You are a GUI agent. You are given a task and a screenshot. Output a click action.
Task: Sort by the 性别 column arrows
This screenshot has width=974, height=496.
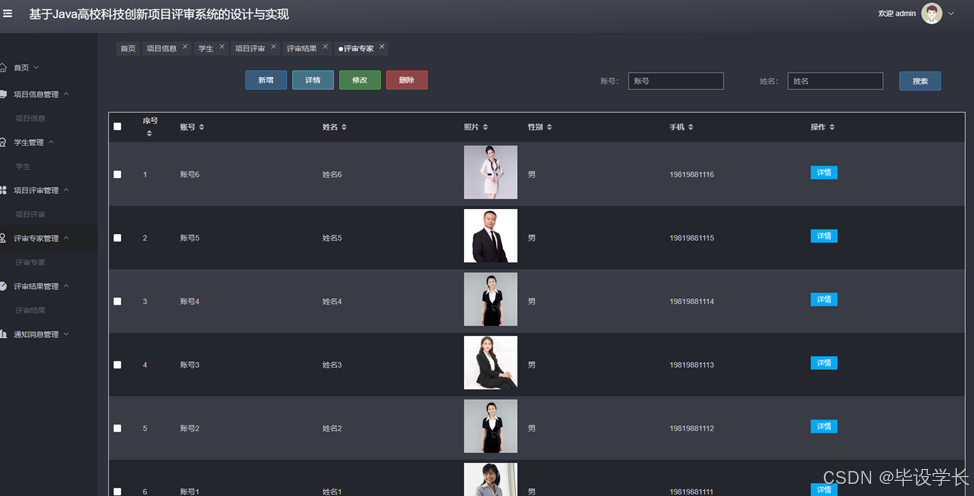[x=549, y=127]
